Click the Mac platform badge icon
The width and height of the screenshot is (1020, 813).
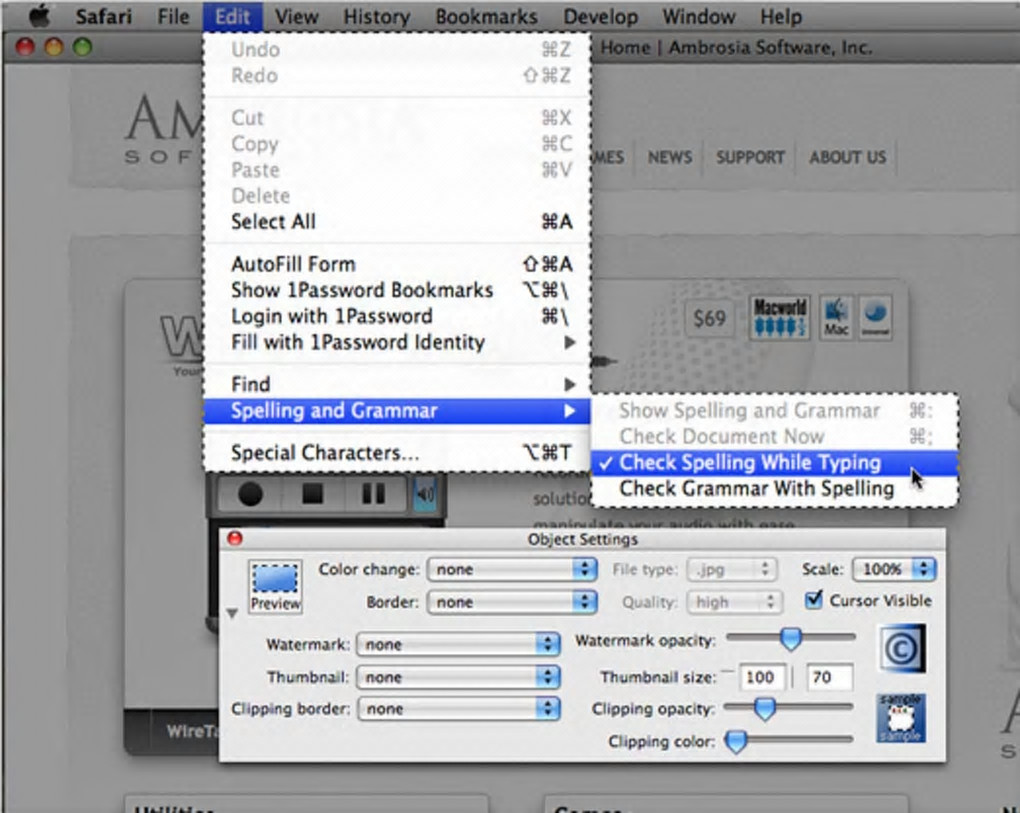pyautogui.click(x=836, y=317)
